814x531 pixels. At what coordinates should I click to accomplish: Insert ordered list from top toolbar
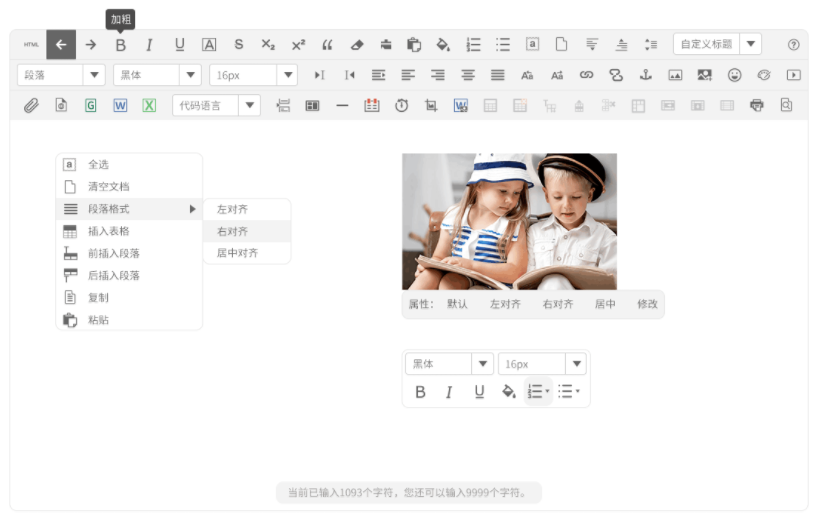pos(473,45)
